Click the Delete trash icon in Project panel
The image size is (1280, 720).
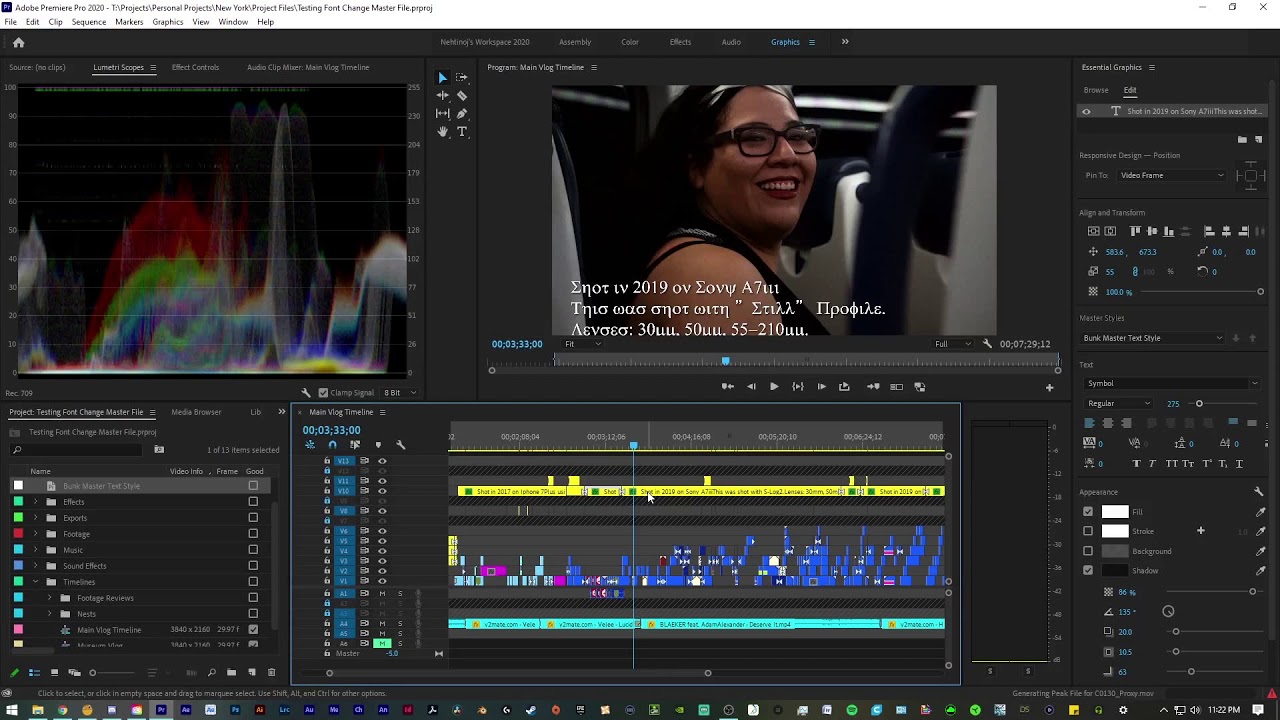click(271, 673)
